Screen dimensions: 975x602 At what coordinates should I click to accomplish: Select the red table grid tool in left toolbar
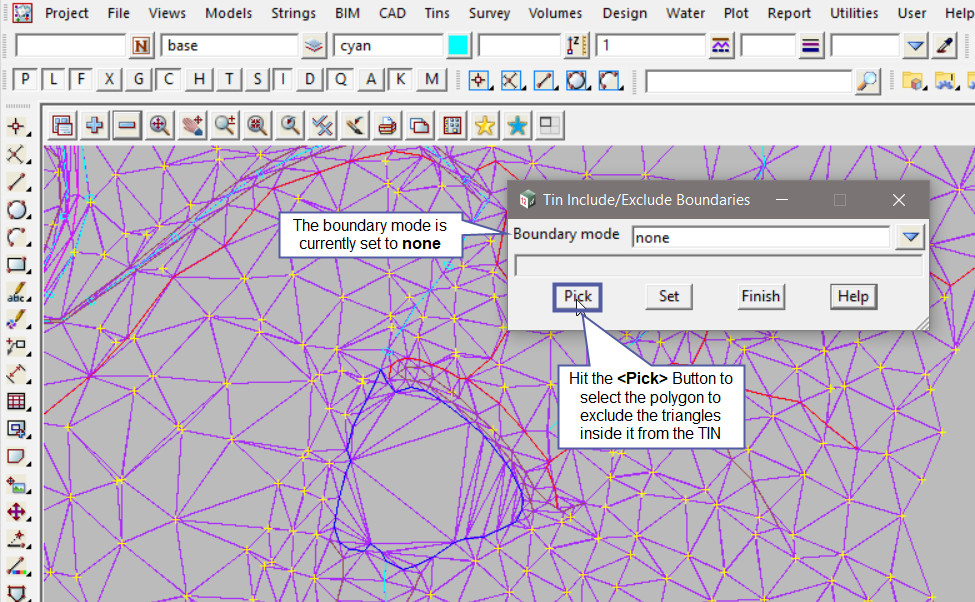(17, 401)
